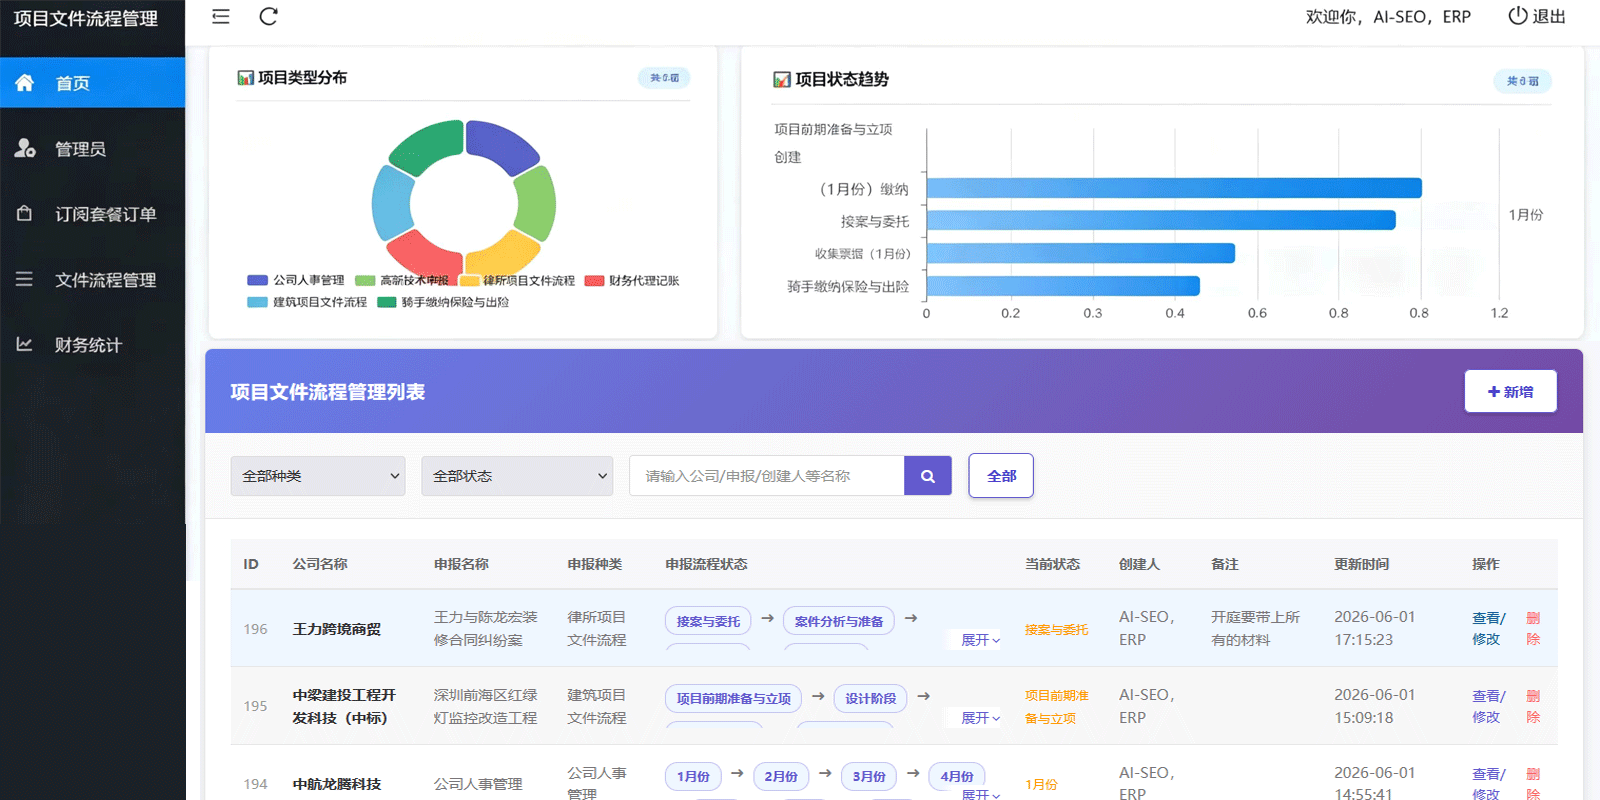This screenshot has height=800, width=1600.
Task: Click the 案件分析与准备 step tag
Action: 839,621
